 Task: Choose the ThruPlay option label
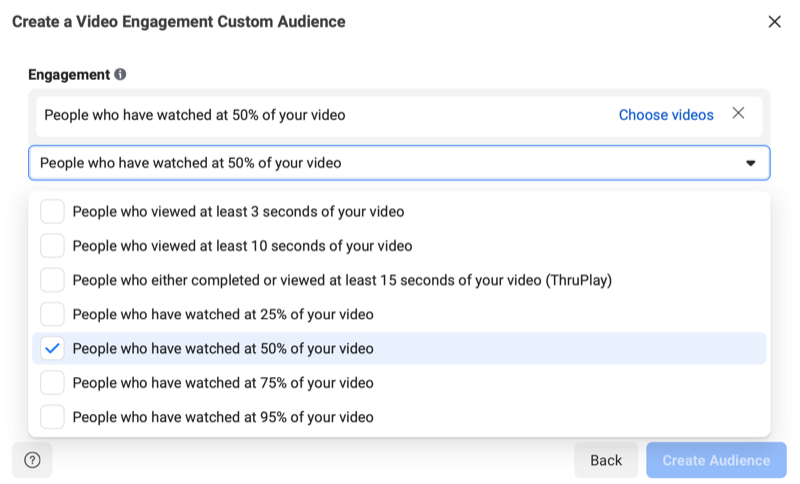pos(342,280)
